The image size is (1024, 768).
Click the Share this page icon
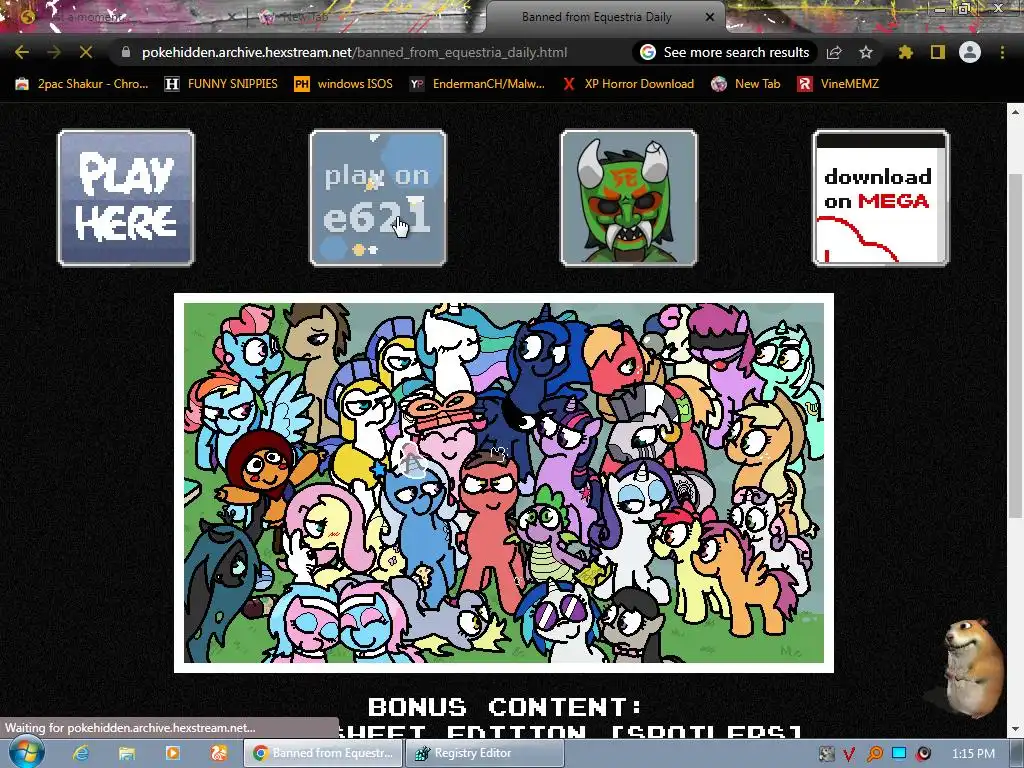click(834, 52)
